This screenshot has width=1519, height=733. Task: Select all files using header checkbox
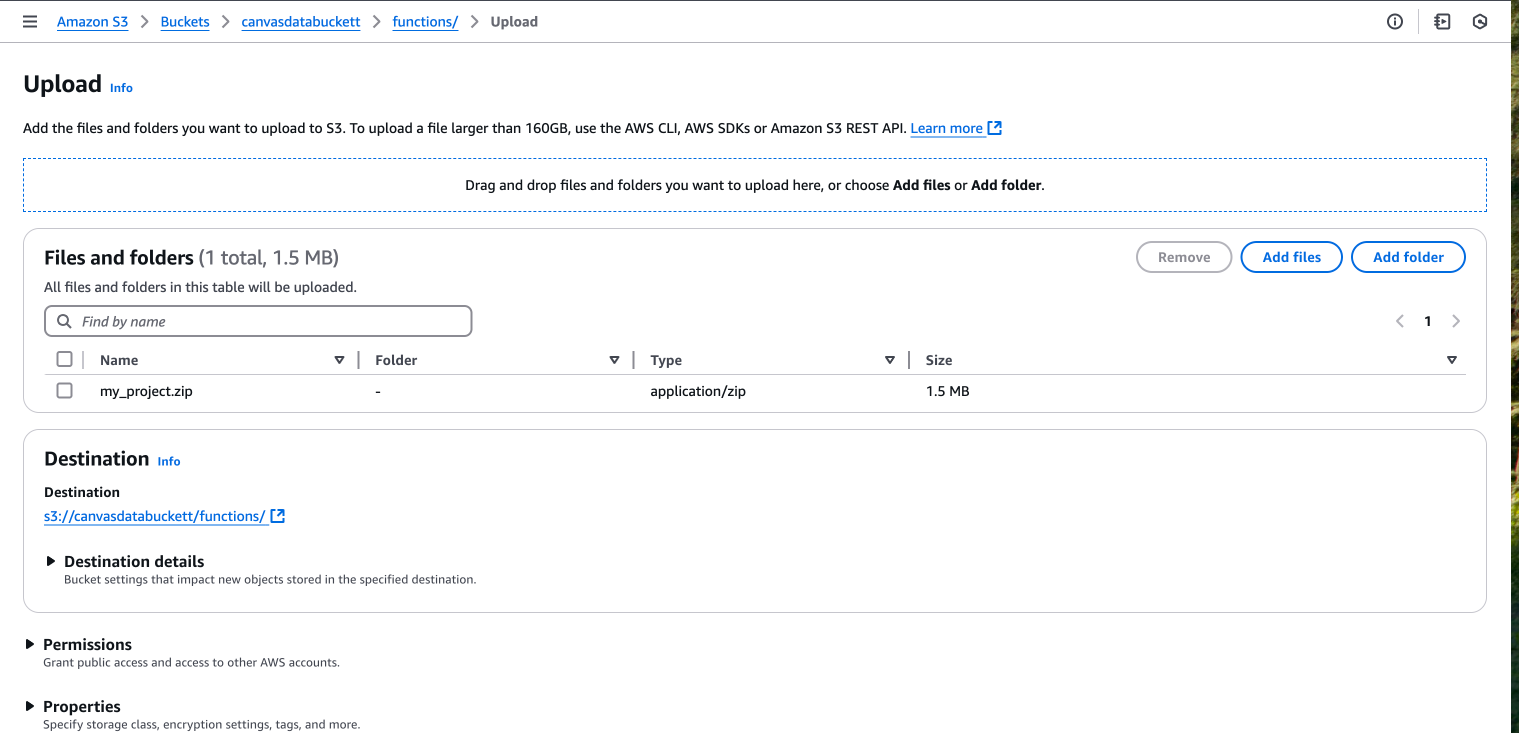point(64,359)
